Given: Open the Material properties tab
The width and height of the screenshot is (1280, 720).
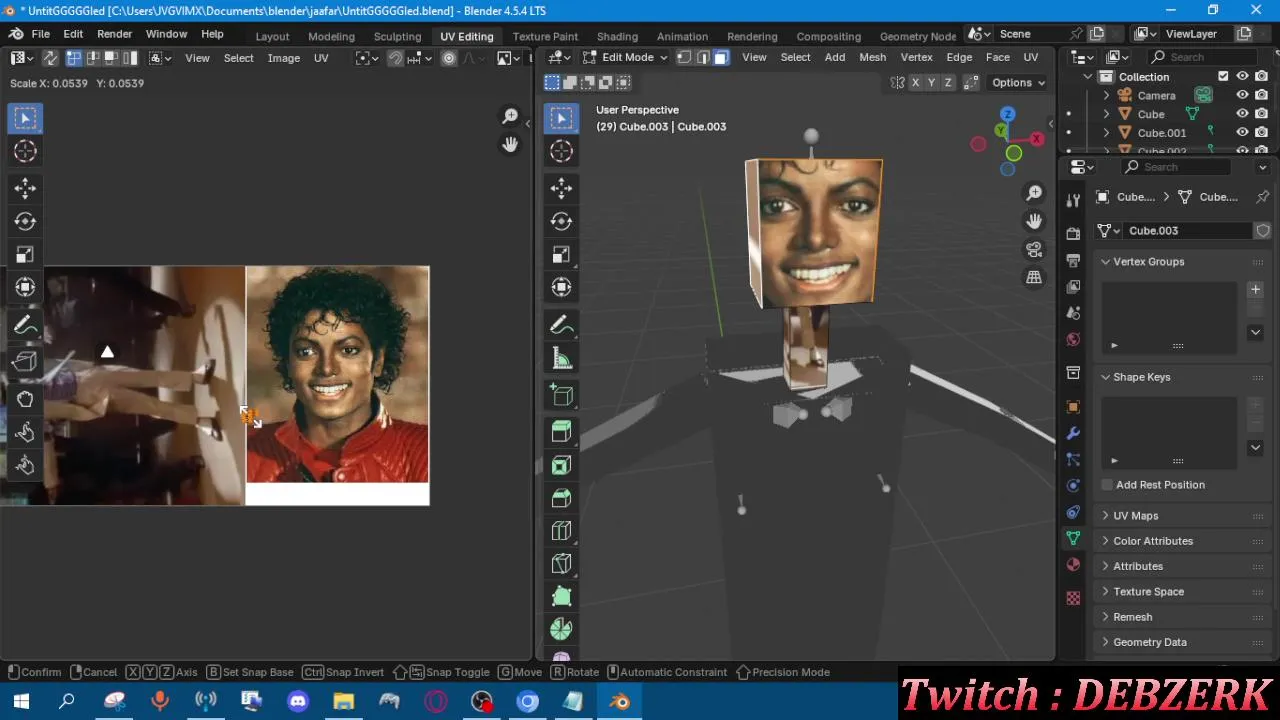Looking at the screenshot, I should [x=1073, y=564].
